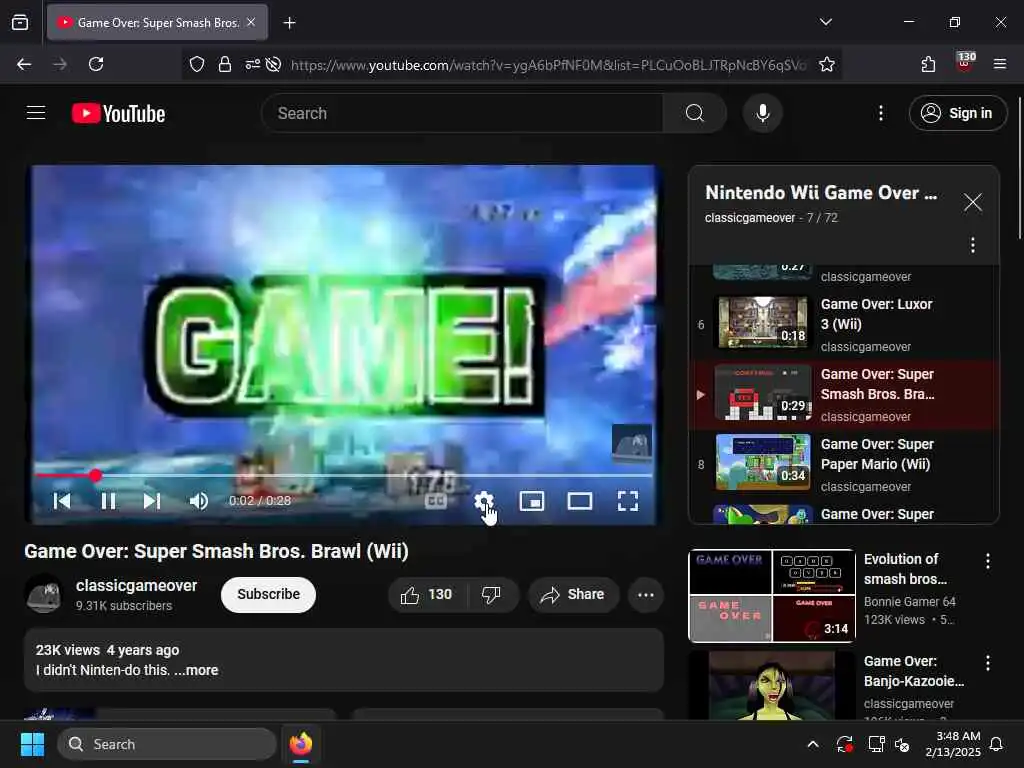Open options for Evolution of smash bros
The height and width of the screenshot is (768, 1024).
pos(987,561)
